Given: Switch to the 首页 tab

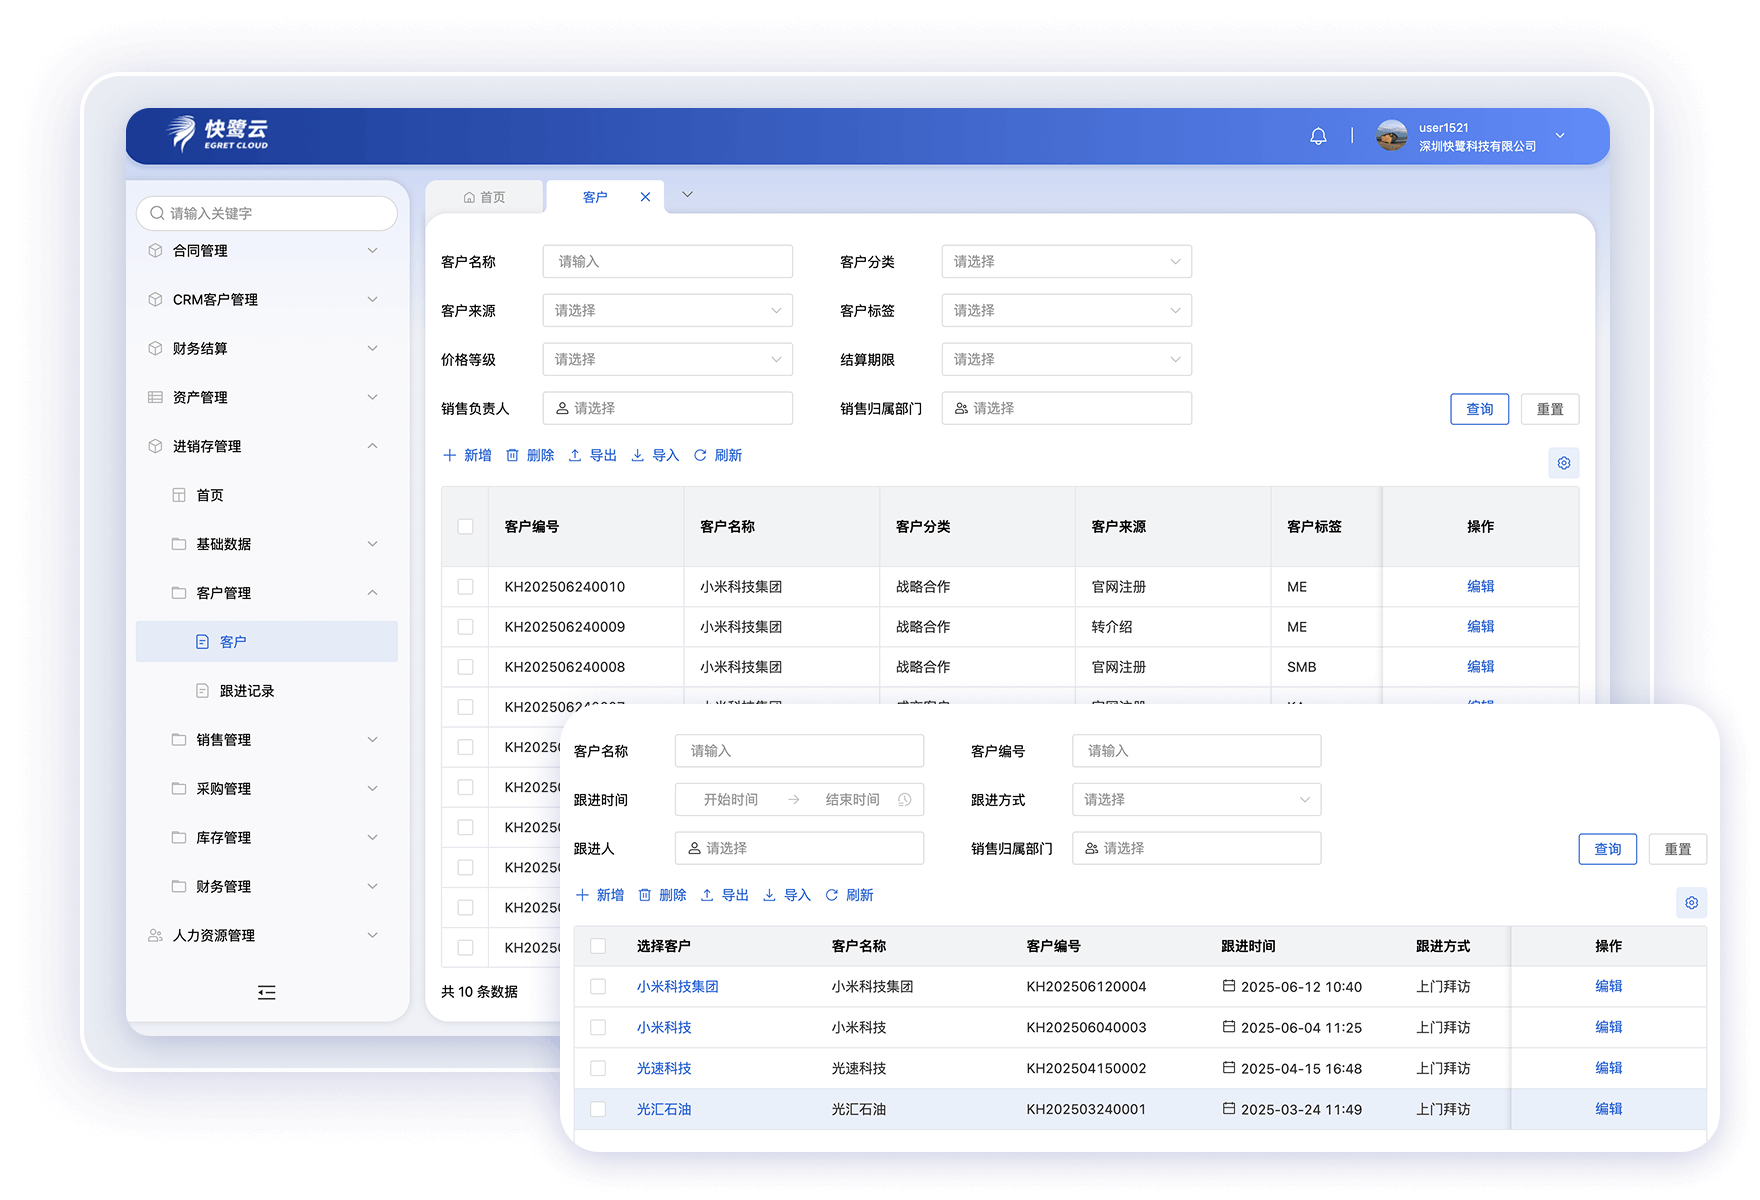Looking at the screenshot, I should point(485,197).
